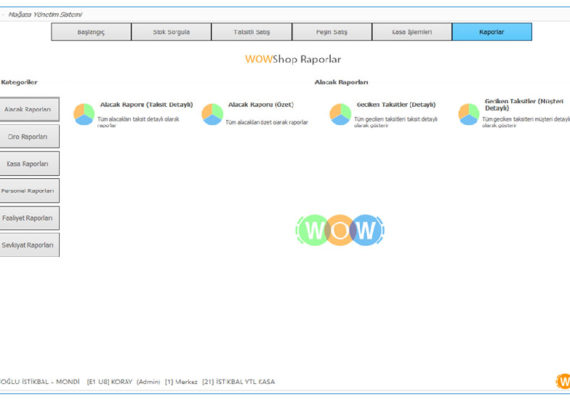Open the Kasa İşlemleri tab

(x=412, y=32)
